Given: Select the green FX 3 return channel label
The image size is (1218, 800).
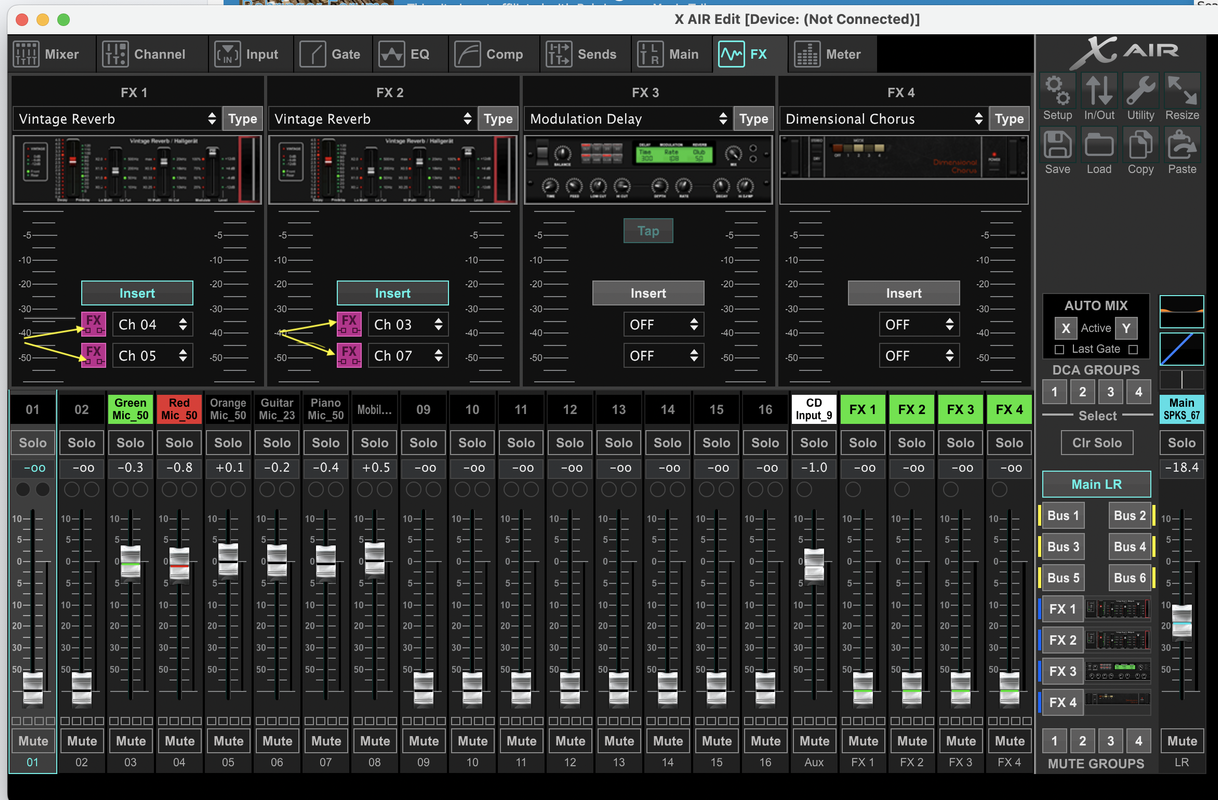Looking at the screenshot, I should 960,409.
